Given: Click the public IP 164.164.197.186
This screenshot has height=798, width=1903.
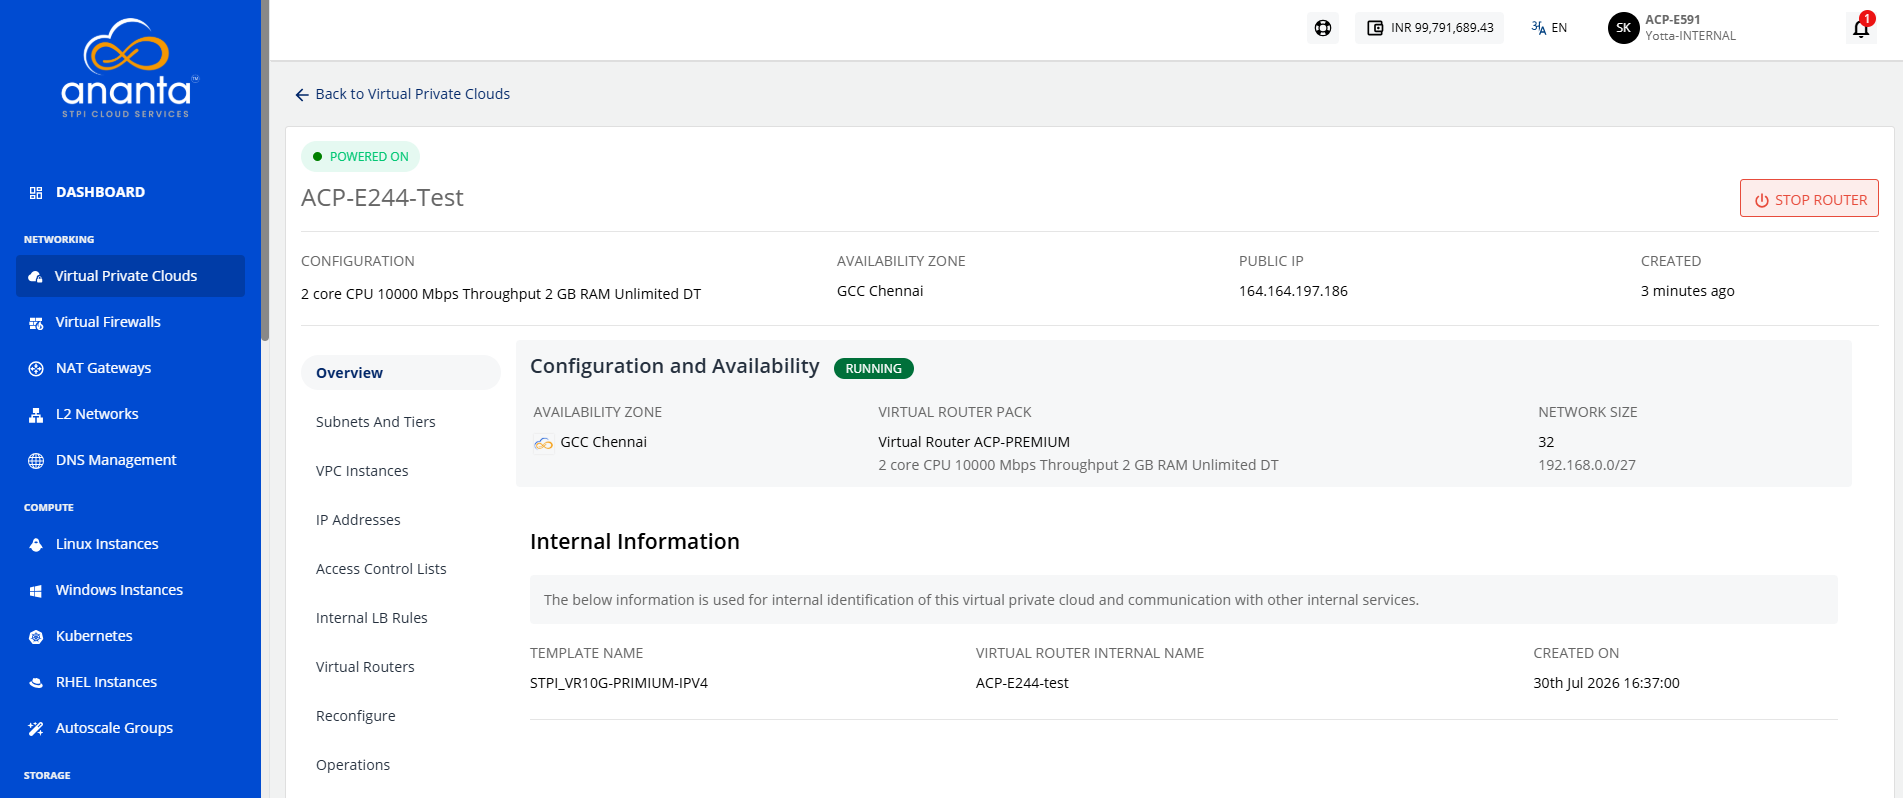Looking at the screenshot, I should [x=1293, y=291].
